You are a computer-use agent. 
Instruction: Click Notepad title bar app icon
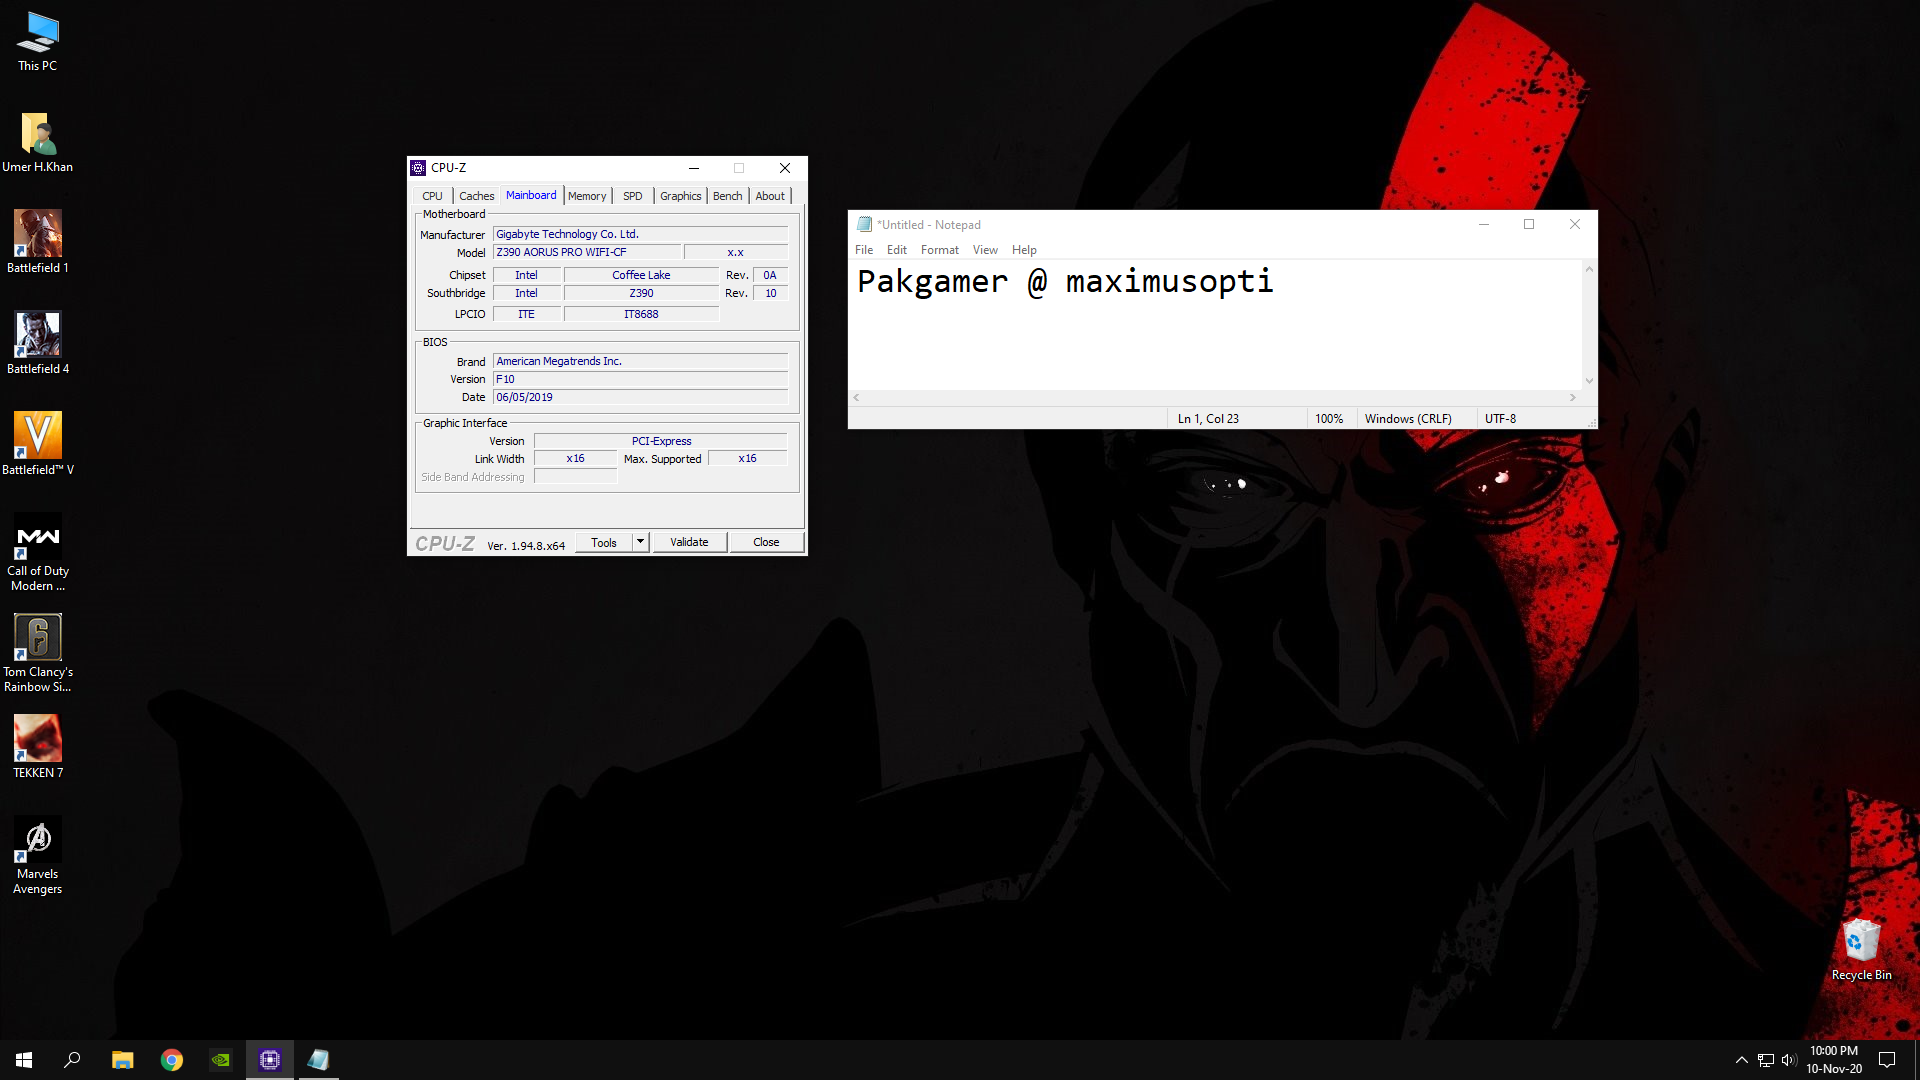point(864,225)
